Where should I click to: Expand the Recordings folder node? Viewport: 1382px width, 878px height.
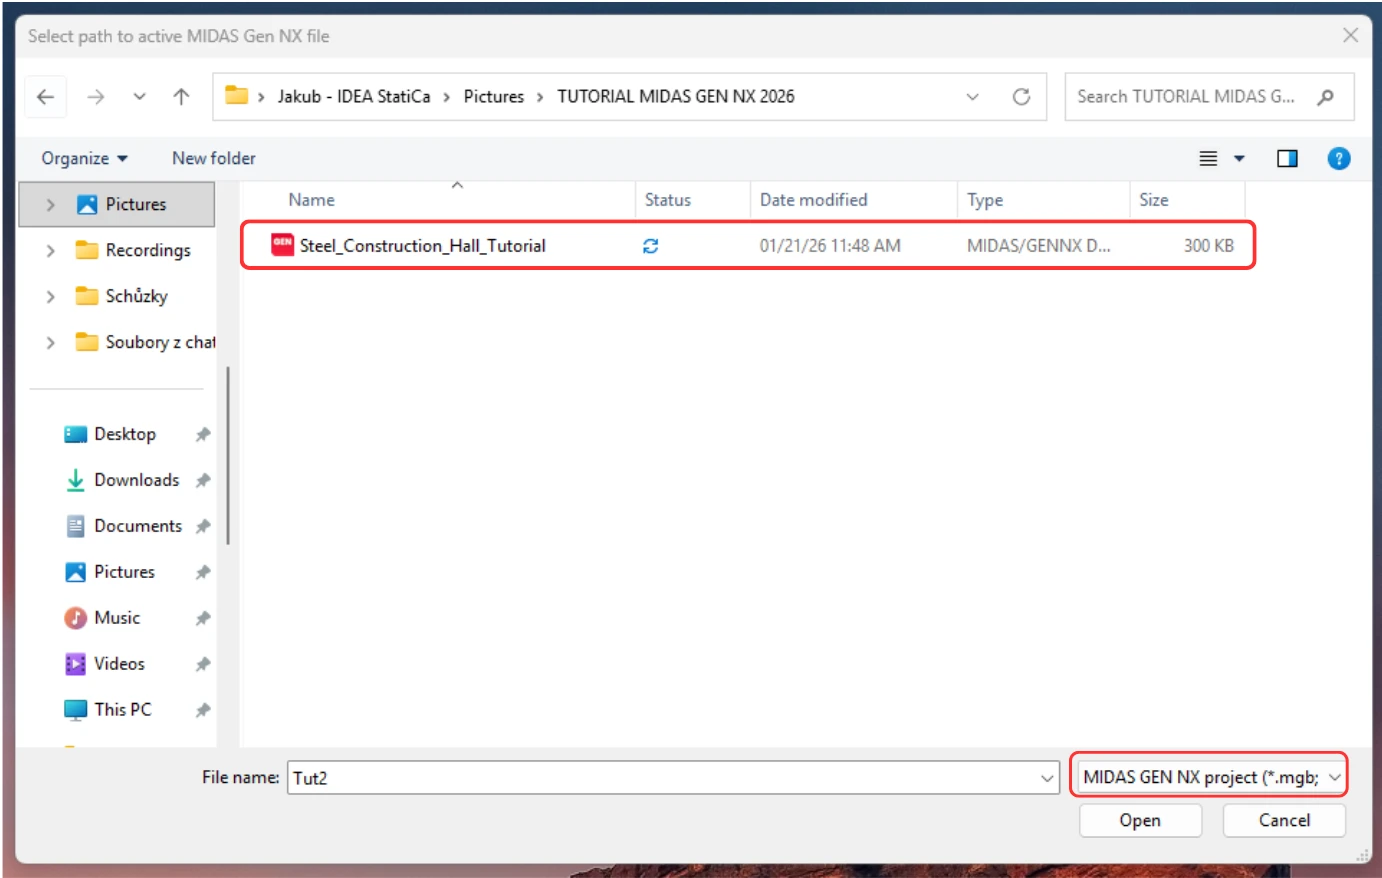click(x=50, y=250)
